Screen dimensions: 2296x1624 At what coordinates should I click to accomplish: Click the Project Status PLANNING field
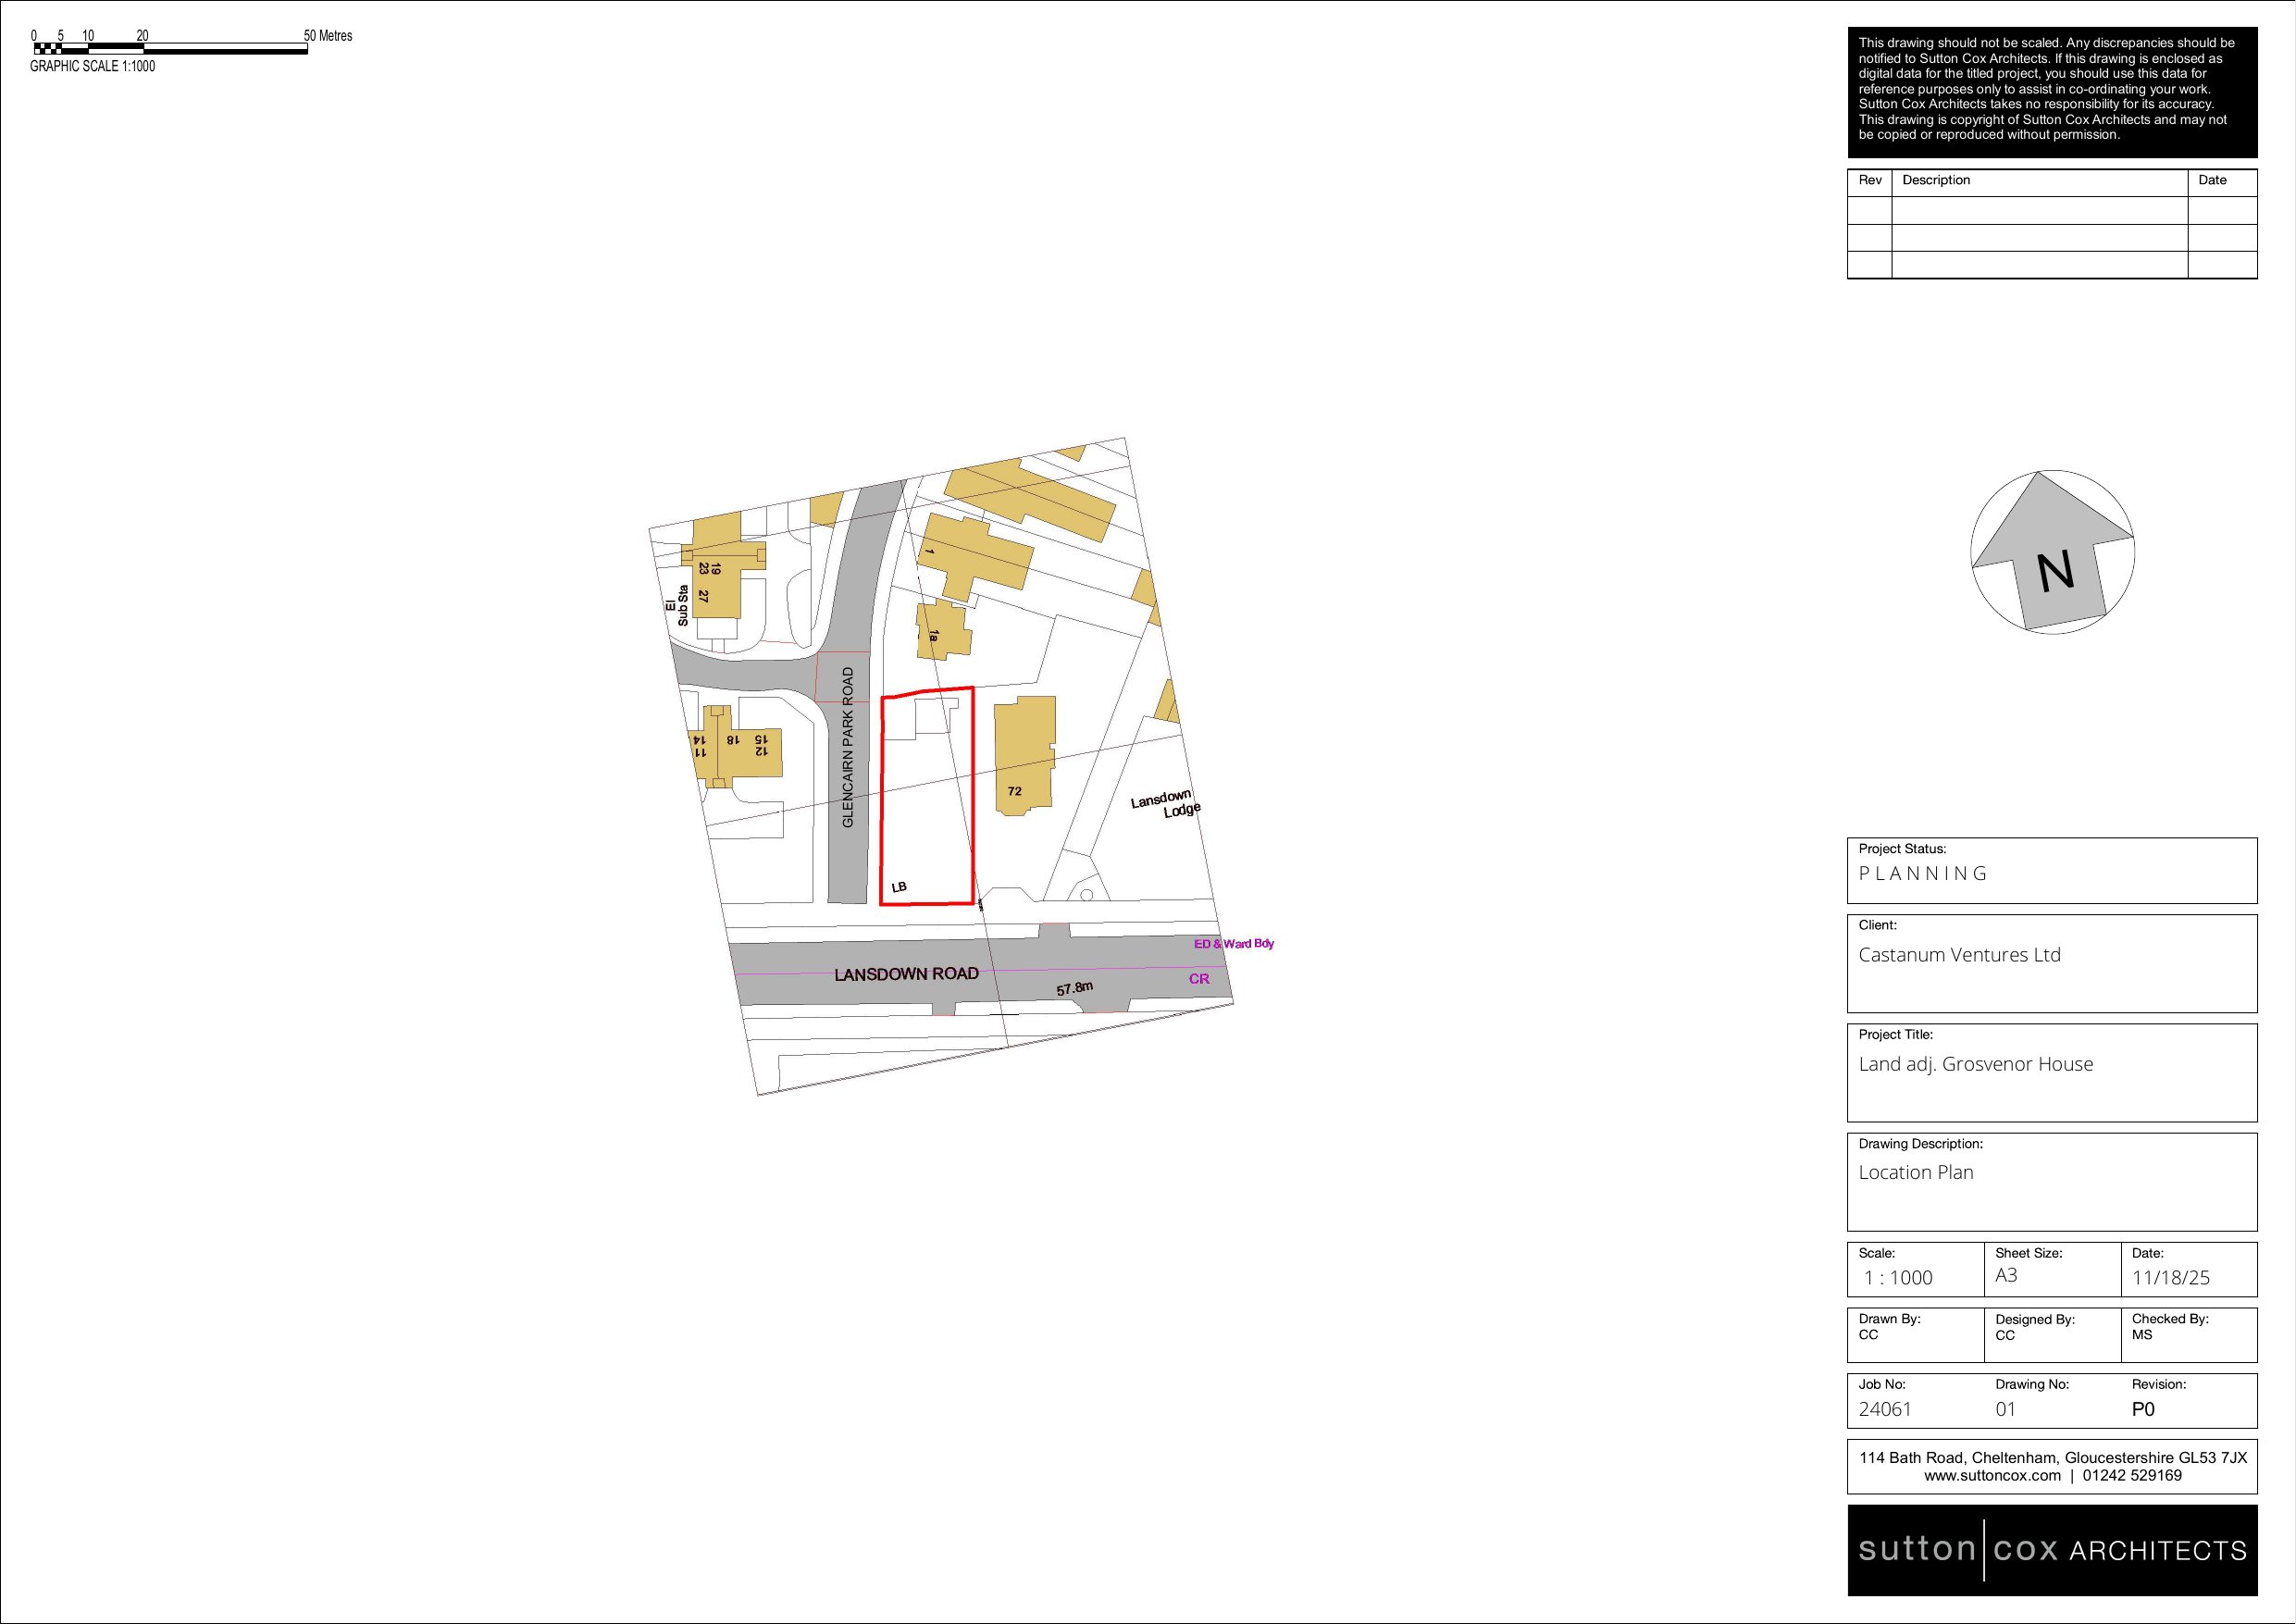tap(1922, 873)
